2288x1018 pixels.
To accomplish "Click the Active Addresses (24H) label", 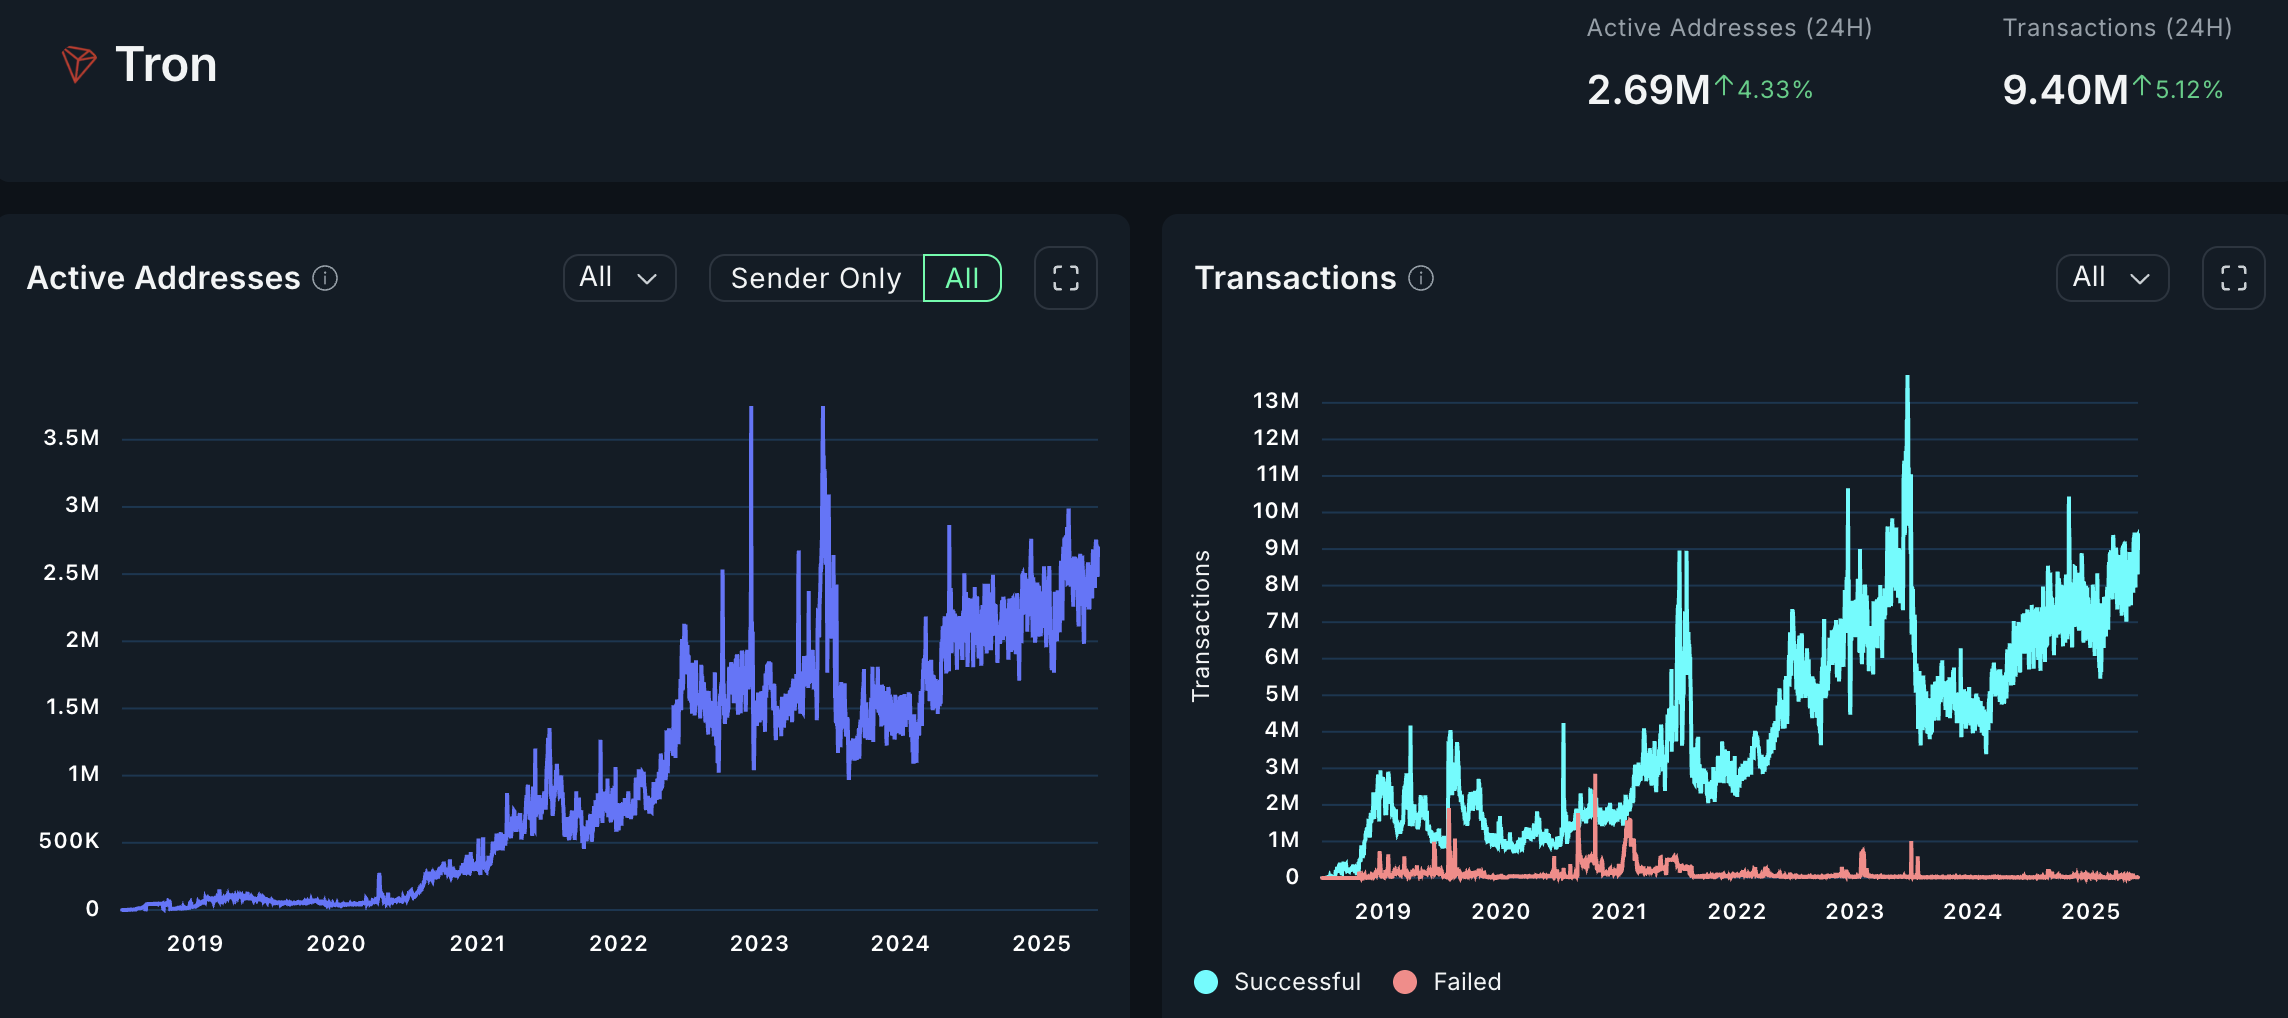I will (x=1729, y=28).
